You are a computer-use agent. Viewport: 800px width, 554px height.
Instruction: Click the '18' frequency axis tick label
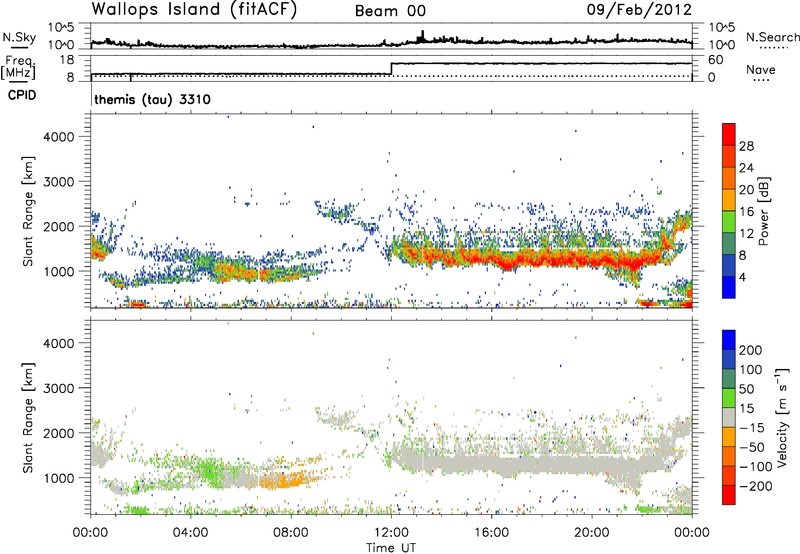[67, 60]
